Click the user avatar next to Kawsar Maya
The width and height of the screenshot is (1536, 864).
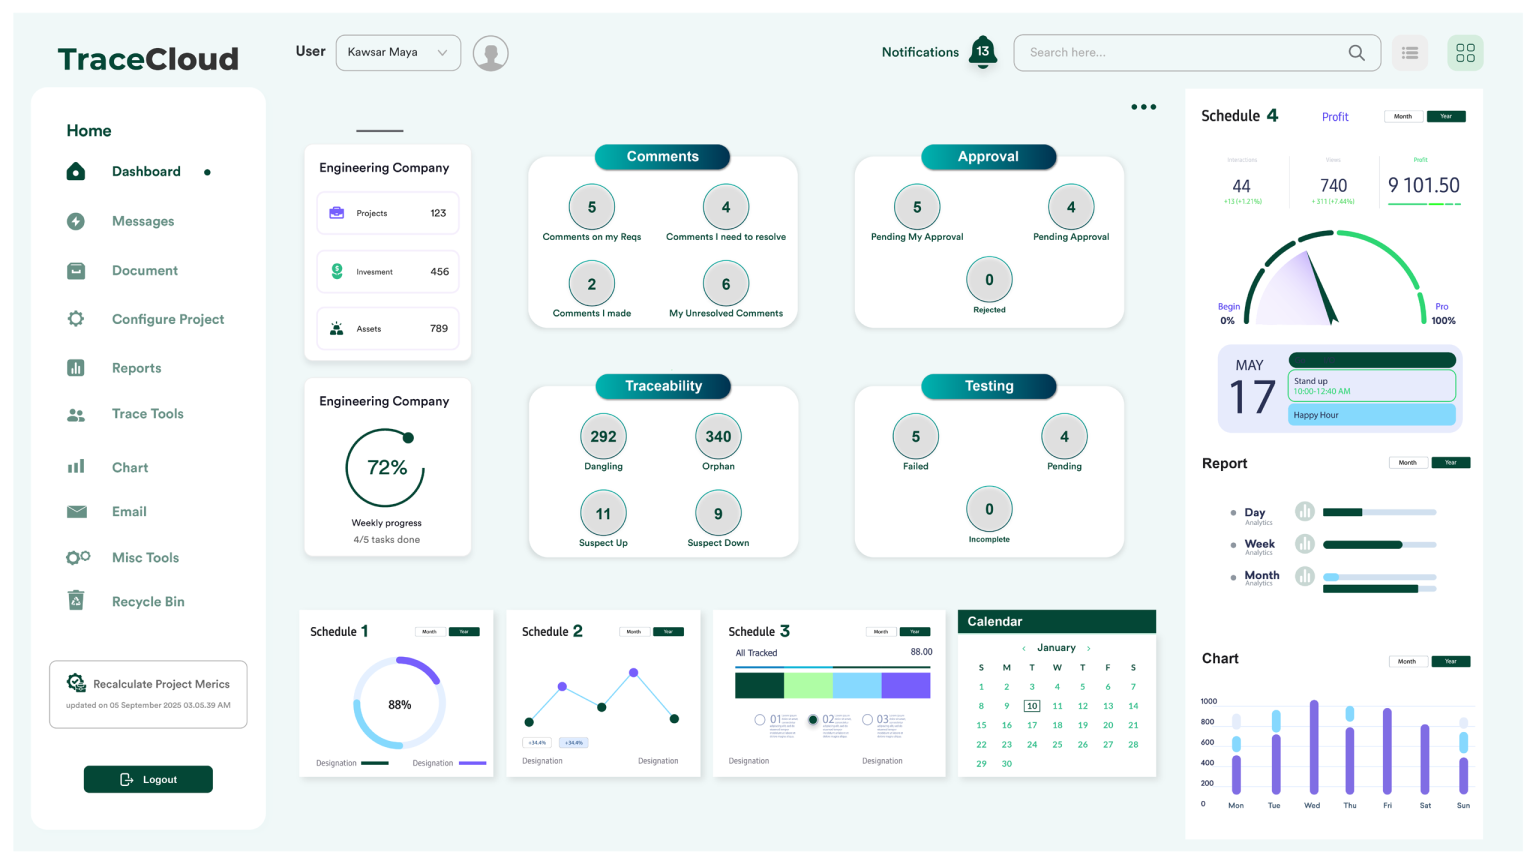[x=490, y=52]
